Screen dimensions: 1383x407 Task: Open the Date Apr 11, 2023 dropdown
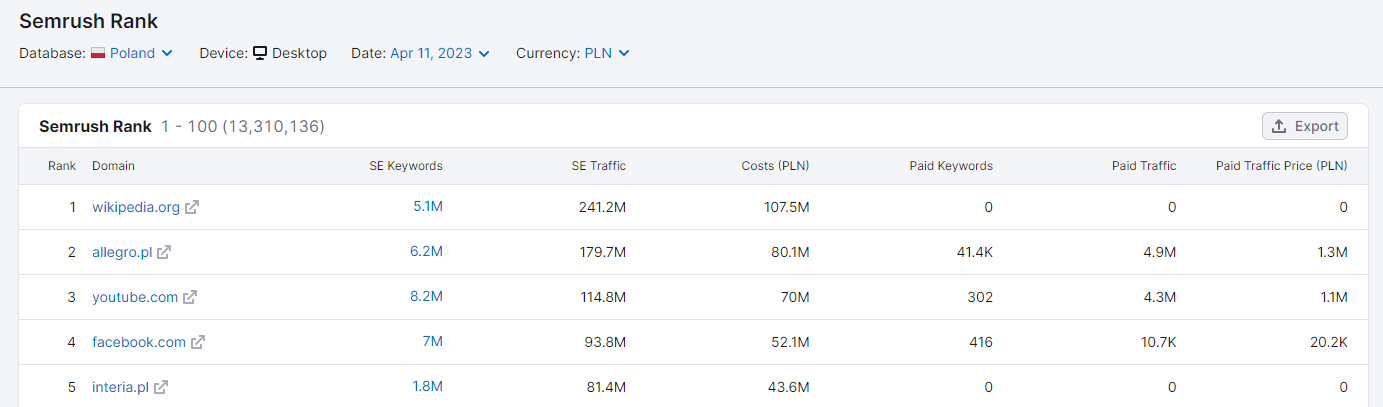pos(440,53)
